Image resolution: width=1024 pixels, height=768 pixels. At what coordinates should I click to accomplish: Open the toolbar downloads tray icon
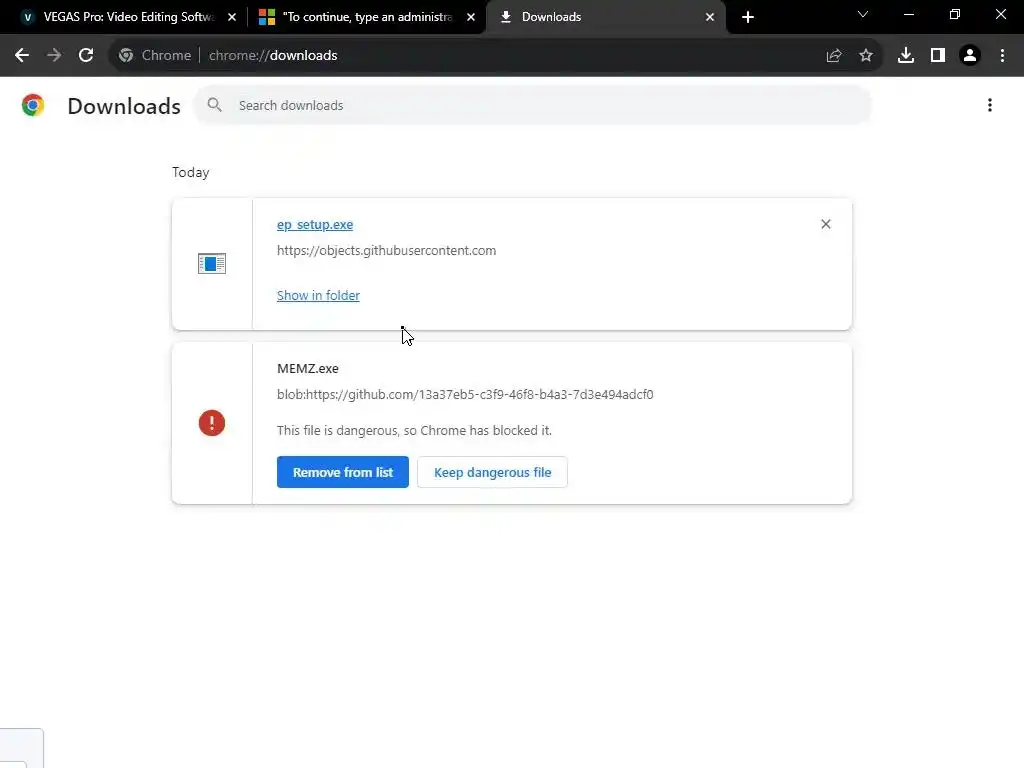[x=906, y=56]
